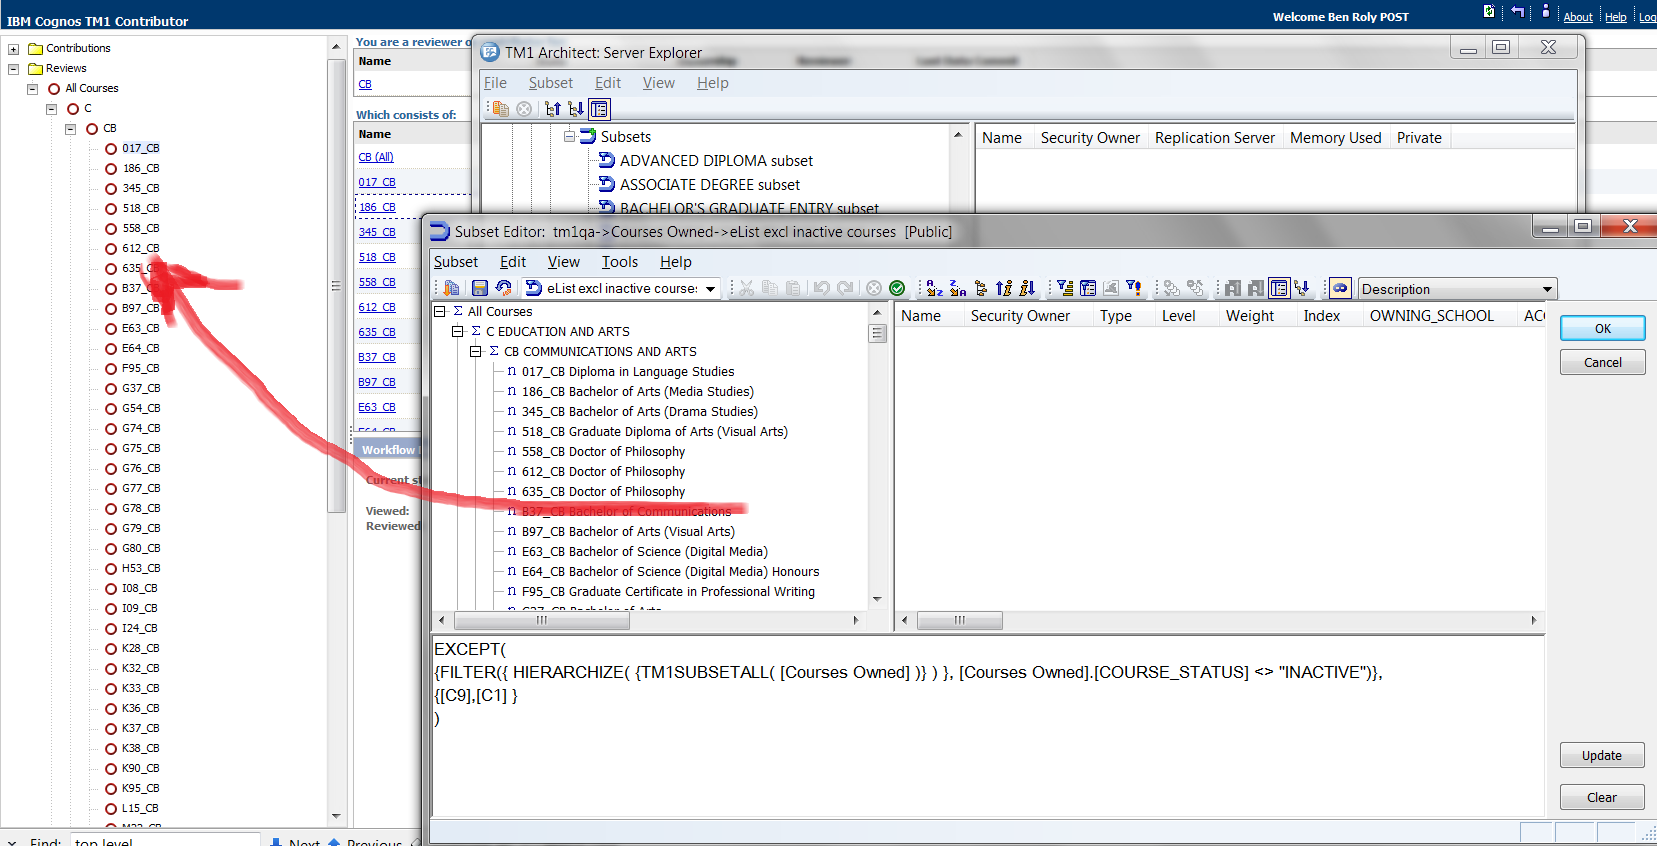Click the Paste icon in Subset Editor toolbar

click(x=793, y=288)
